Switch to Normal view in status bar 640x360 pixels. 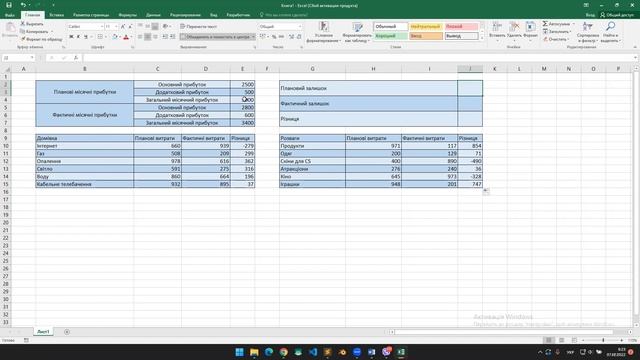point(549,340)
